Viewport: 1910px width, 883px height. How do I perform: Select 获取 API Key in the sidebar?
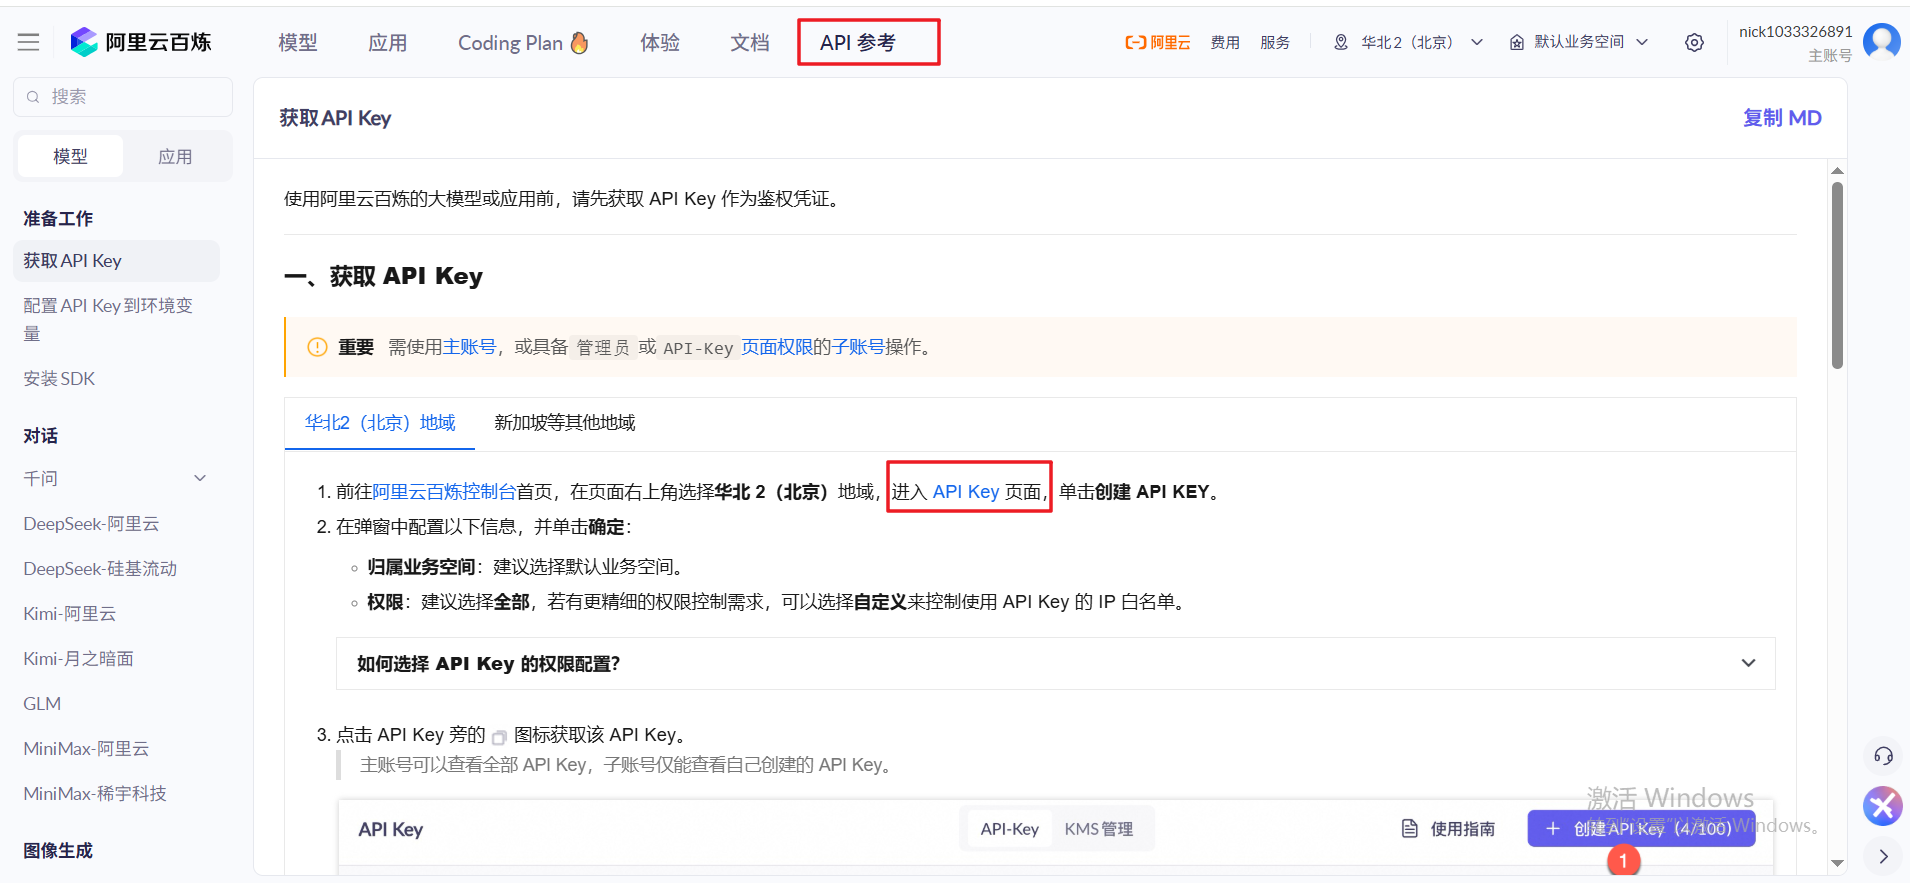point(117,261)
